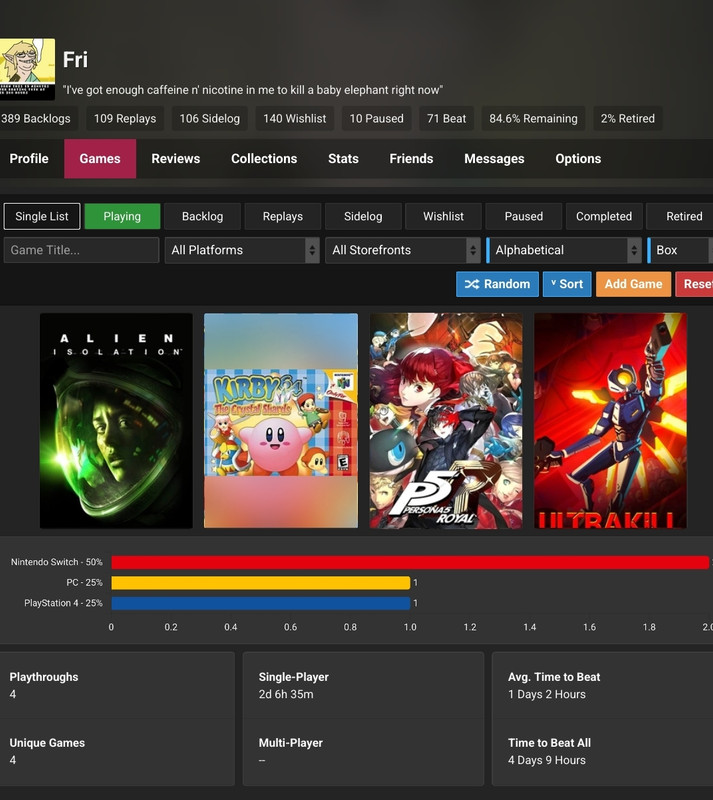Click Time to Beat All '4 Days 9 Hours'
Screen dimensions: 713x800
[547, 760]
